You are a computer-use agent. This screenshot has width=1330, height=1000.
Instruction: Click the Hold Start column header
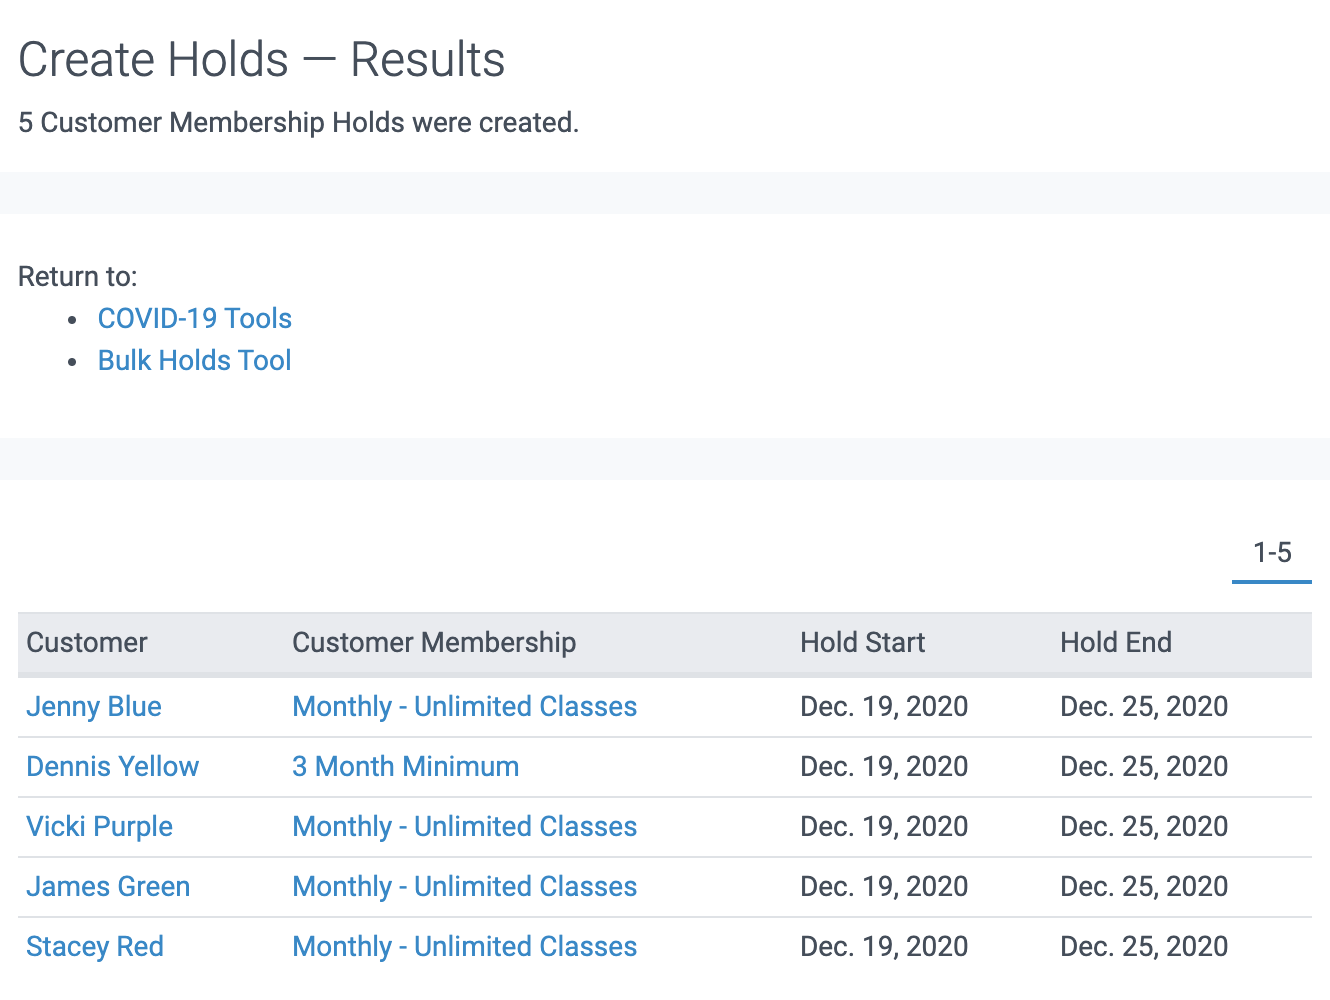pyautogui.click(x=862, y=643)
